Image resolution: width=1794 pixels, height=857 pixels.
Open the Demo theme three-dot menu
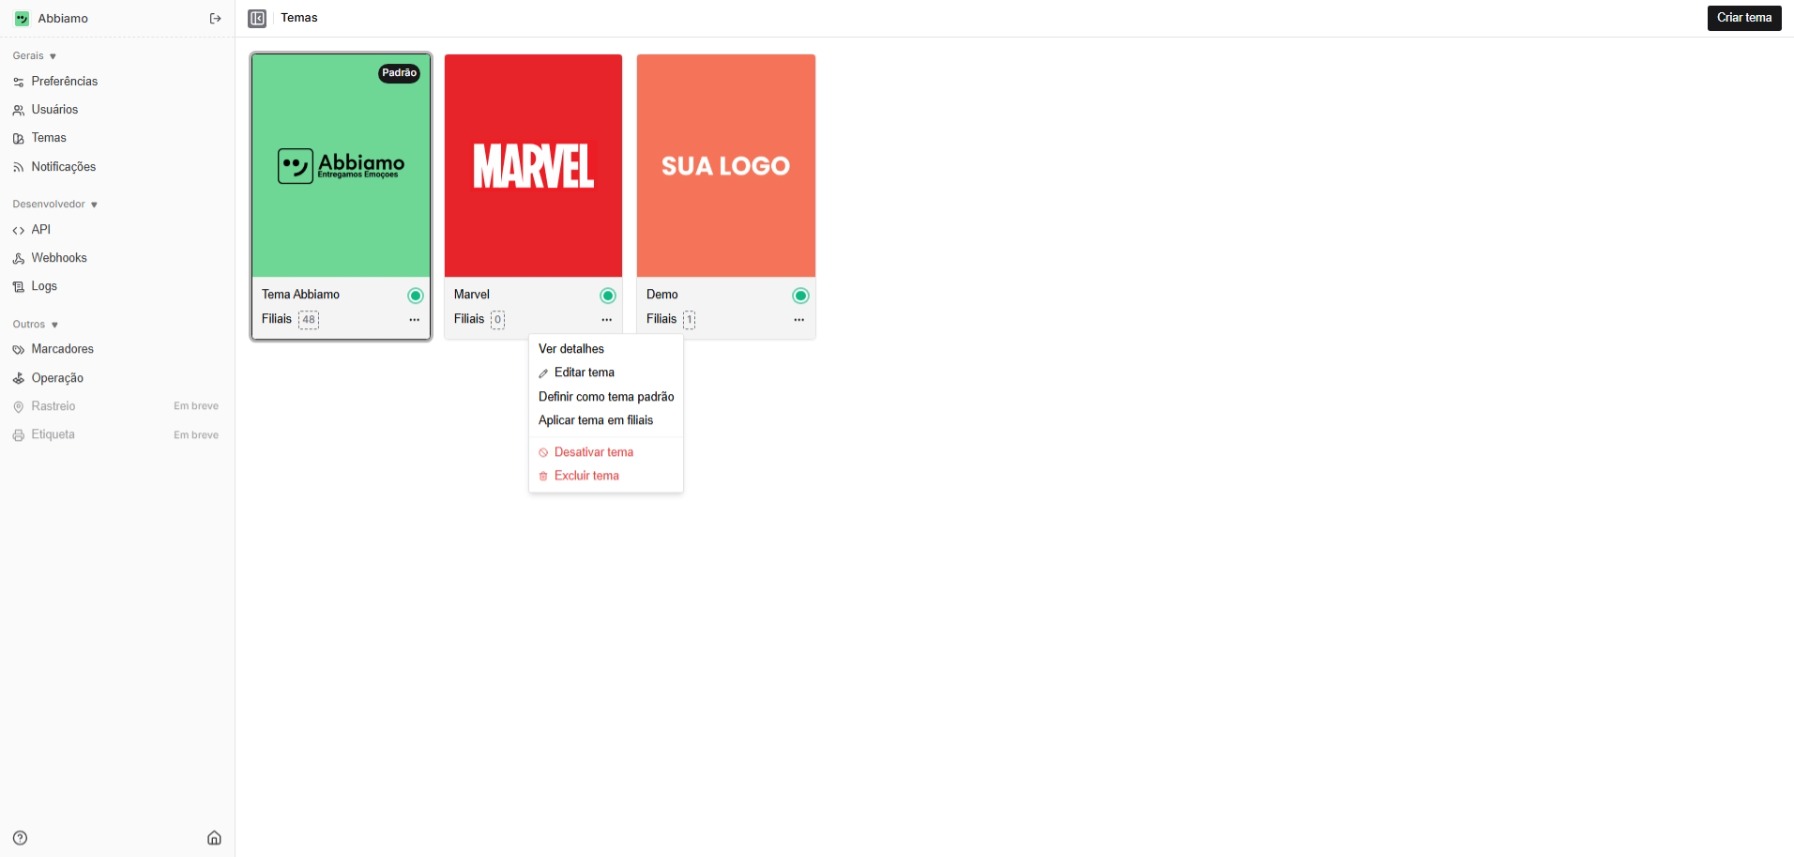click(x=799, y=320)
